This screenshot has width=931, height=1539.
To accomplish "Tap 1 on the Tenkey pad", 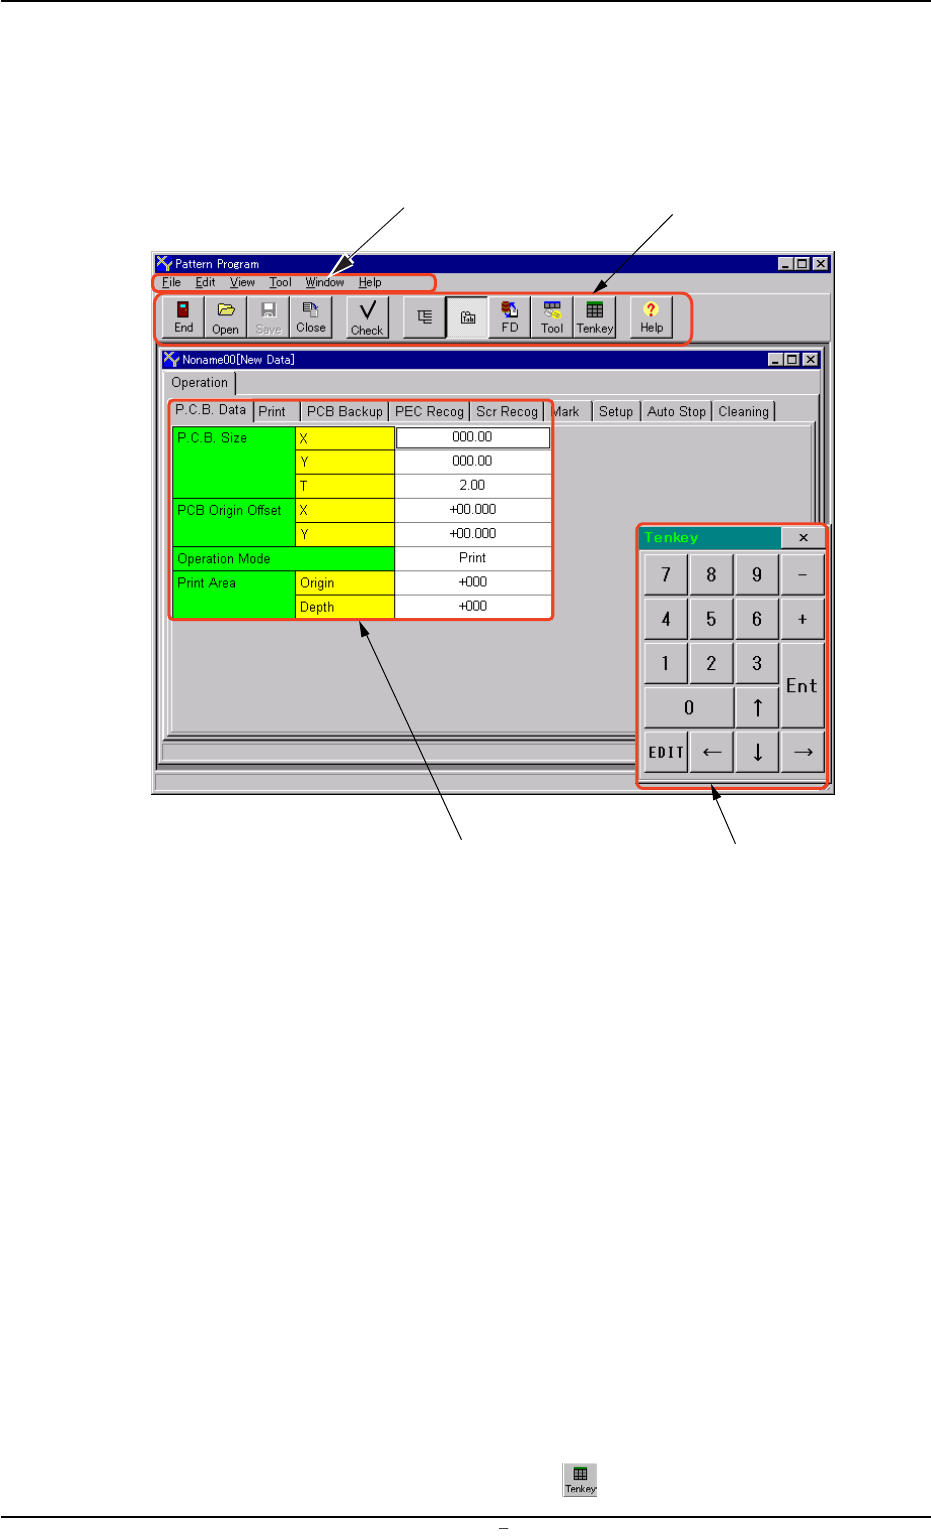I will [x=666, y=663].
